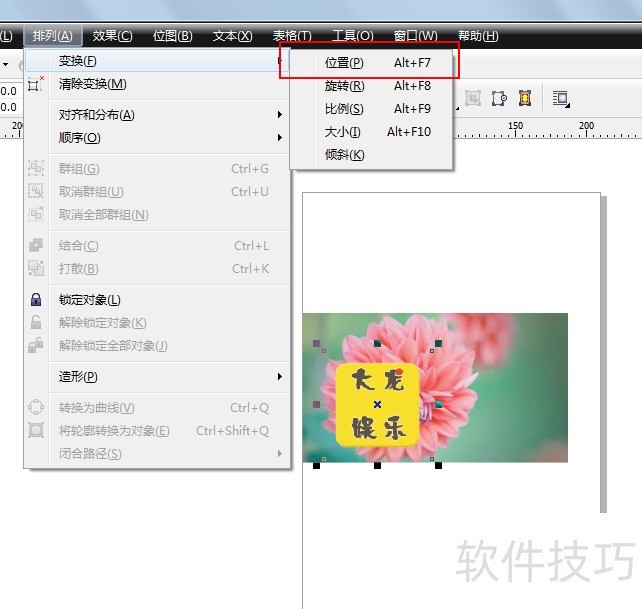This screenshot has width=642, height=609.
Task: Click the padlock icon for 锁定对象
Action: (x=36, y=300)
